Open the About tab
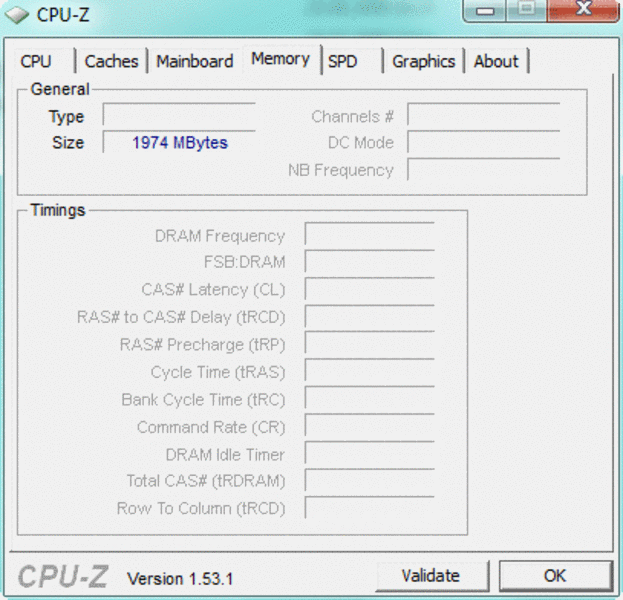 point(497,61)
